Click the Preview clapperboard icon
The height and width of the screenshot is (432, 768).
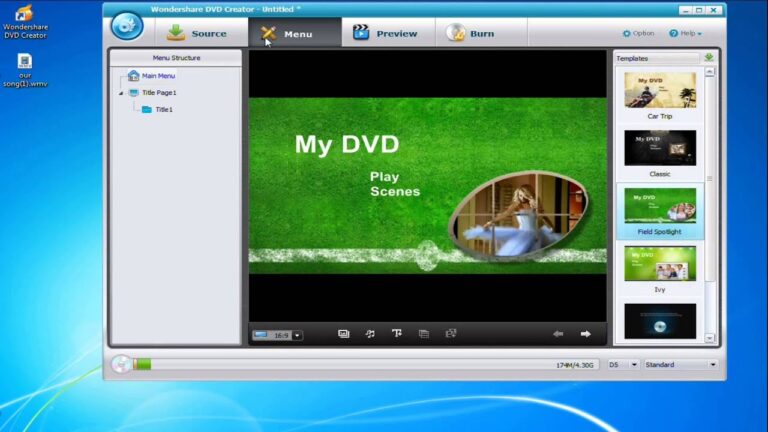[x=361, y=32]
